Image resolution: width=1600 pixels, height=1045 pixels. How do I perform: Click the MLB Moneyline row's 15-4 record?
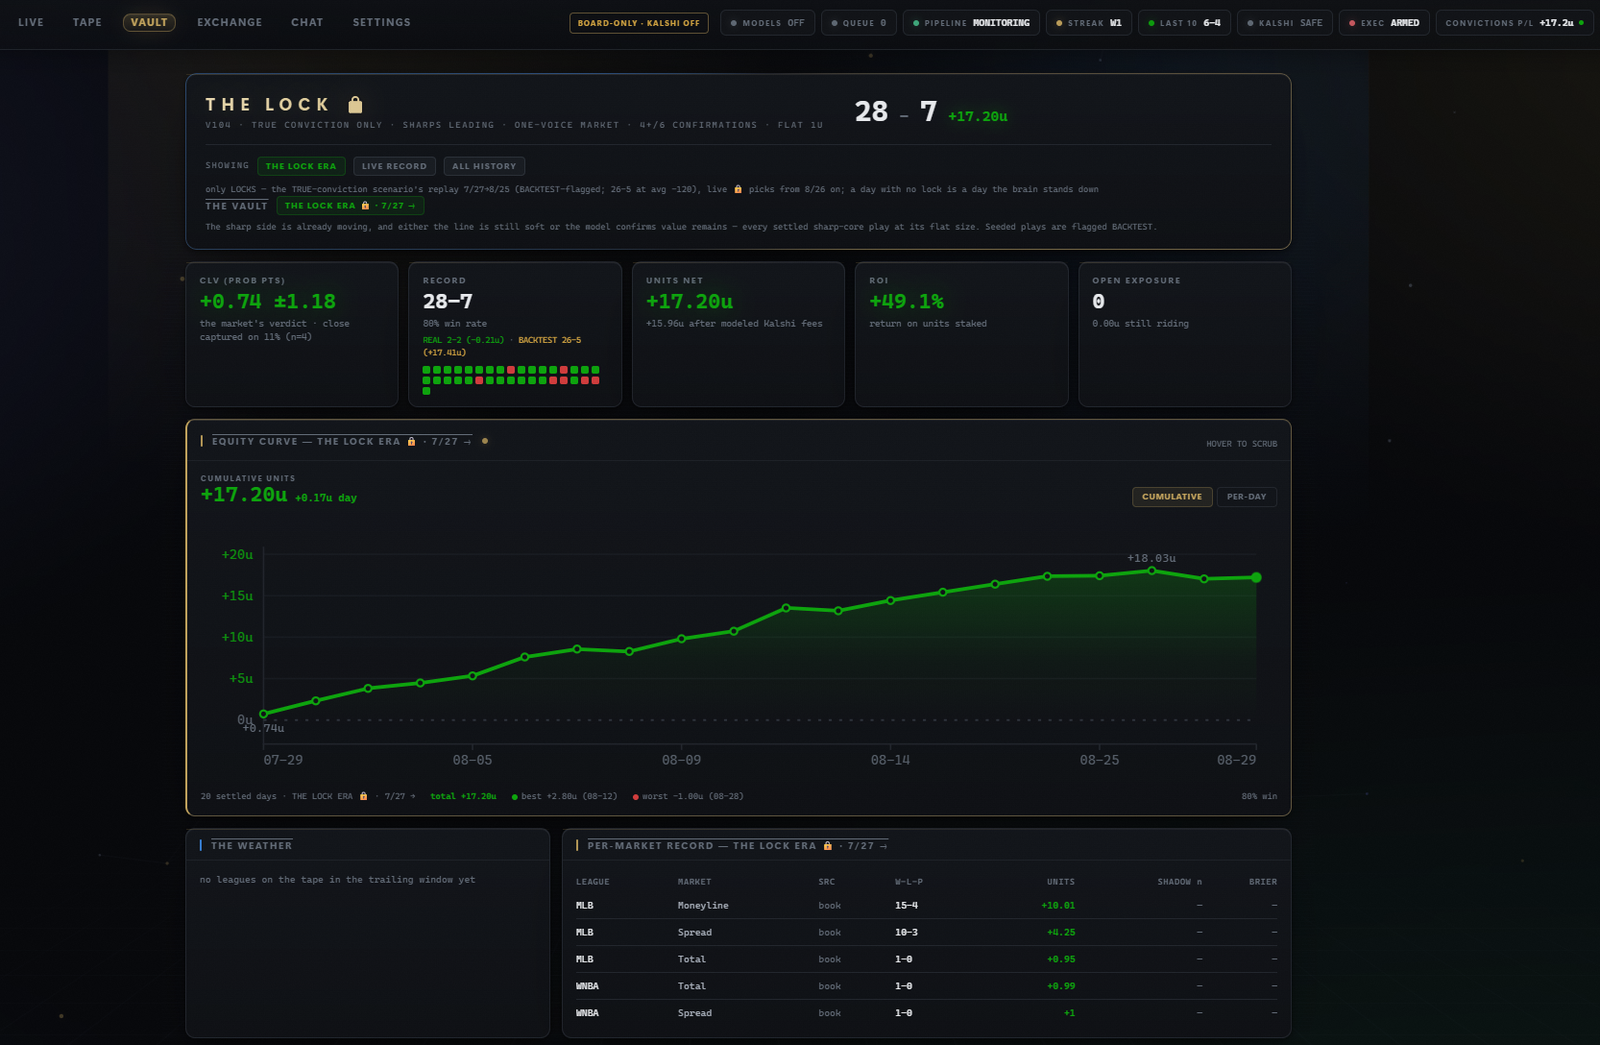[x=906, y=906]
